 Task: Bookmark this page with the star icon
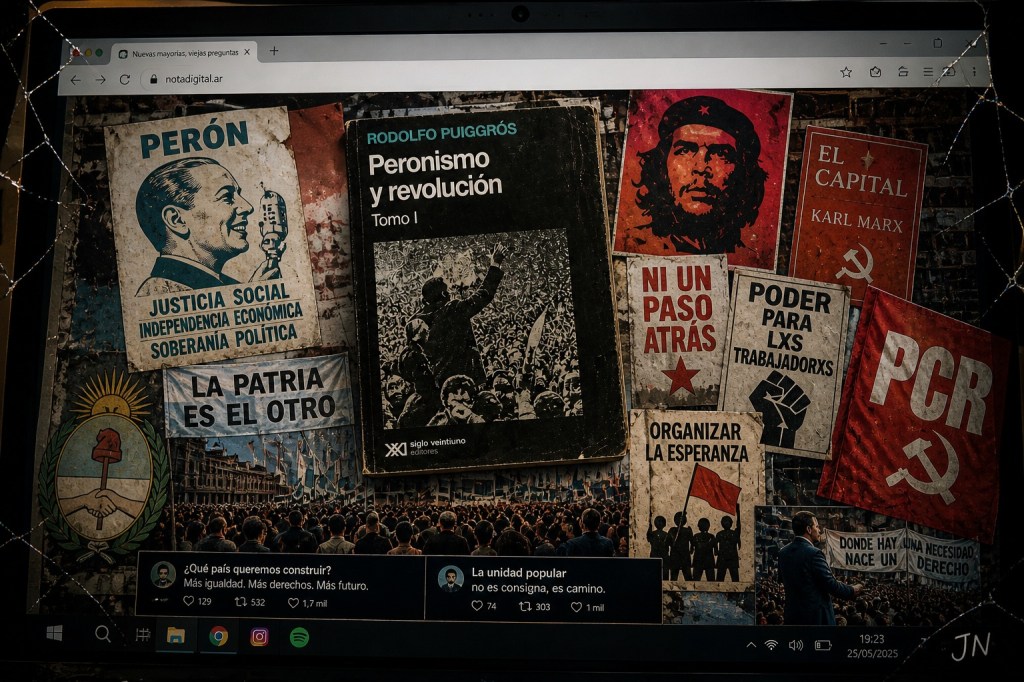[x=846, y=72]
